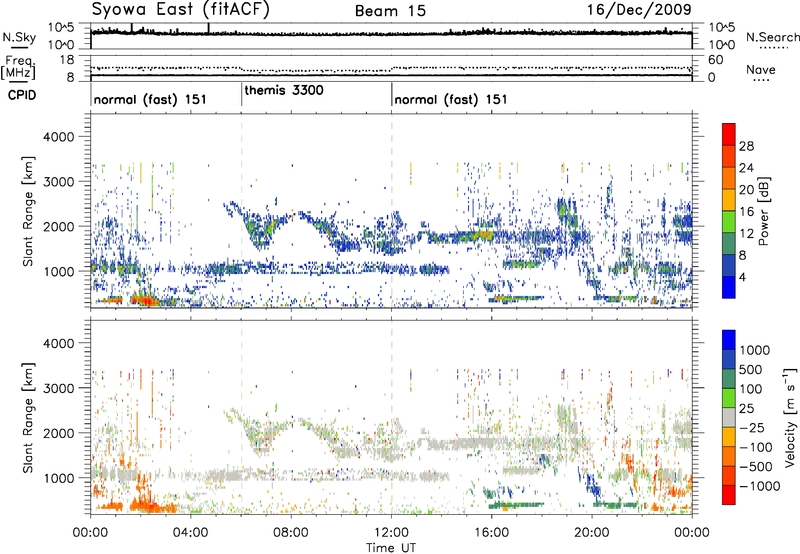Click the dashed 06:00 marker line in velocity panel

click(x=241, y=416)
